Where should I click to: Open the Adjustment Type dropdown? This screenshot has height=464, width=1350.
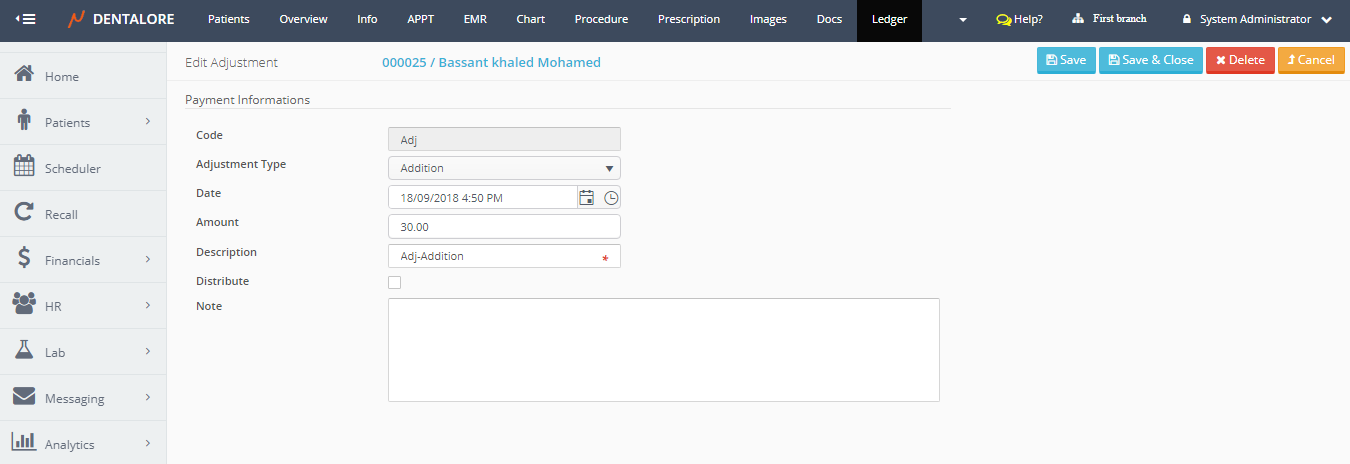(x=504, y=168)
